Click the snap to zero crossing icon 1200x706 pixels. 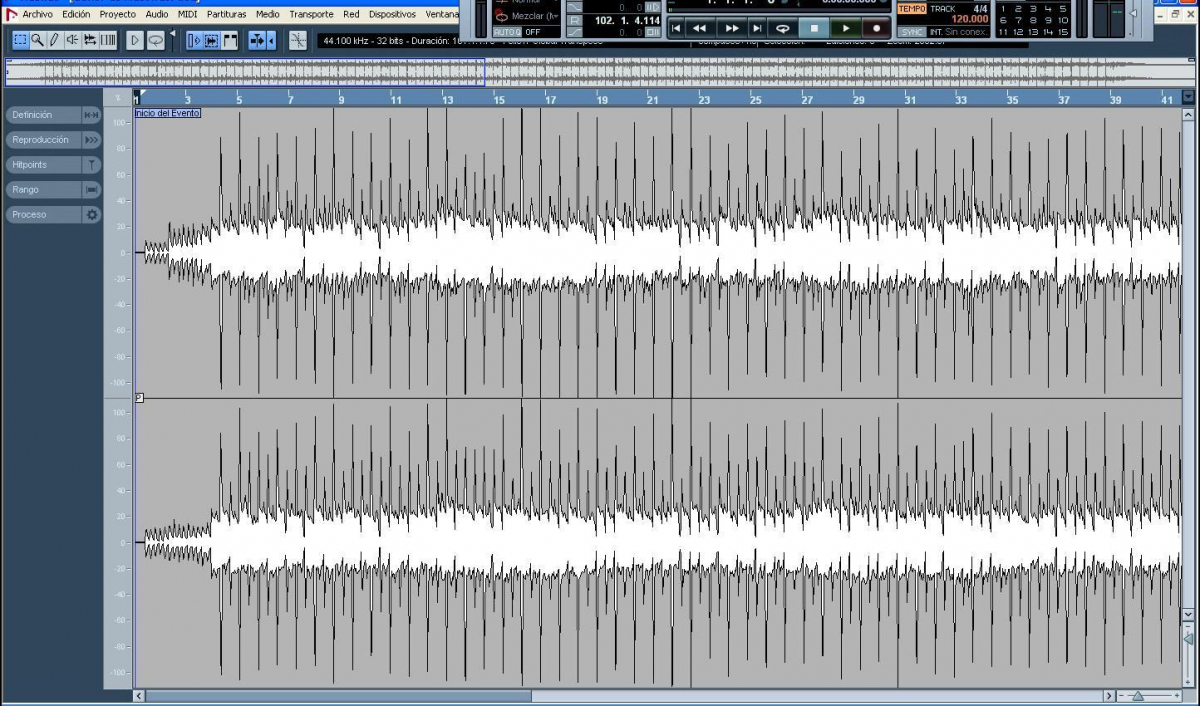pyautogui.click(x=297, y=40)
